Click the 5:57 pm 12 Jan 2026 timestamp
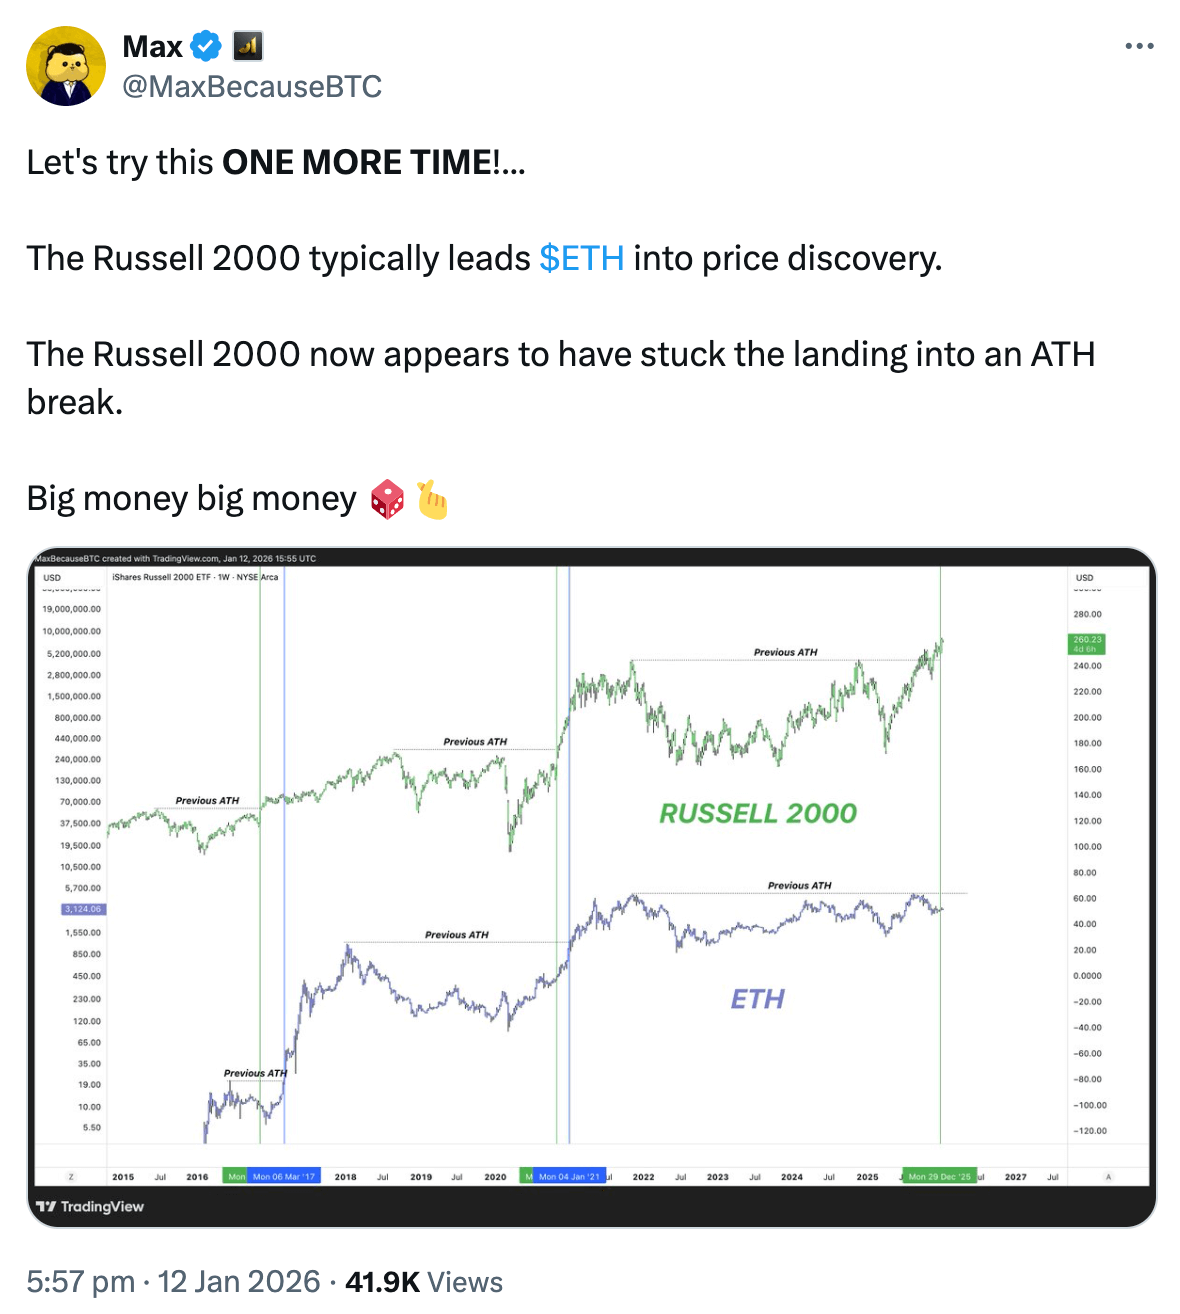 [x=173, y=1282]
